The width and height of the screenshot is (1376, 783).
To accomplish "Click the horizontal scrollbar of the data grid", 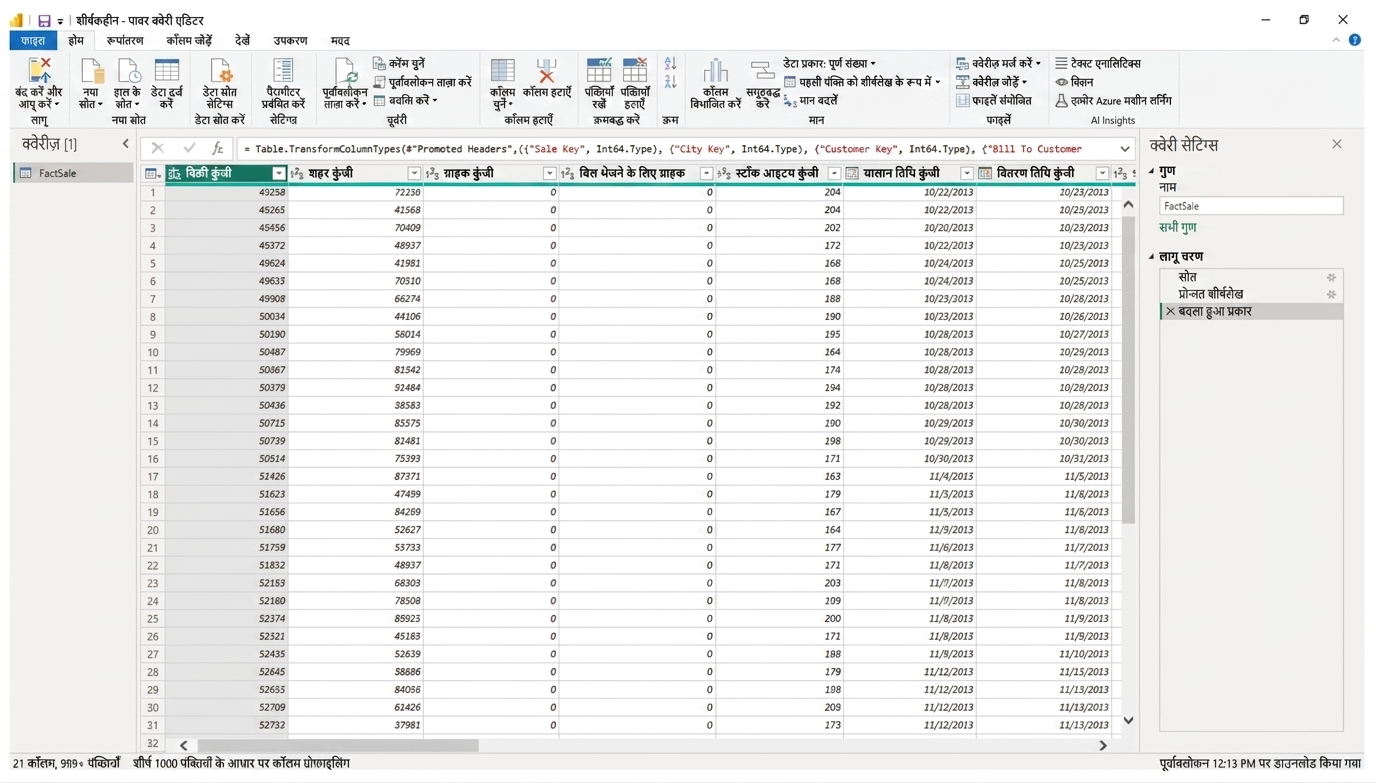I will tap(338, 745).
